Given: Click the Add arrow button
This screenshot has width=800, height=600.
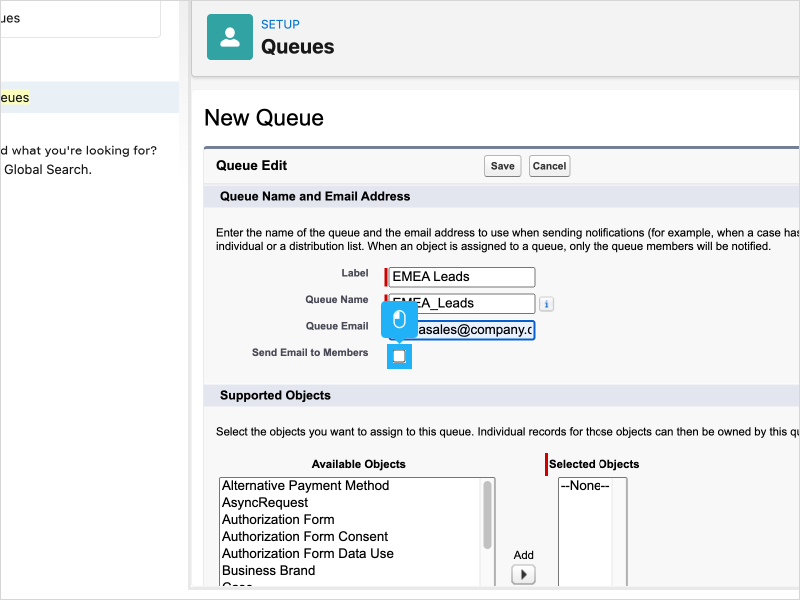Looking at the screenshot, I should [x=523, y=574].
